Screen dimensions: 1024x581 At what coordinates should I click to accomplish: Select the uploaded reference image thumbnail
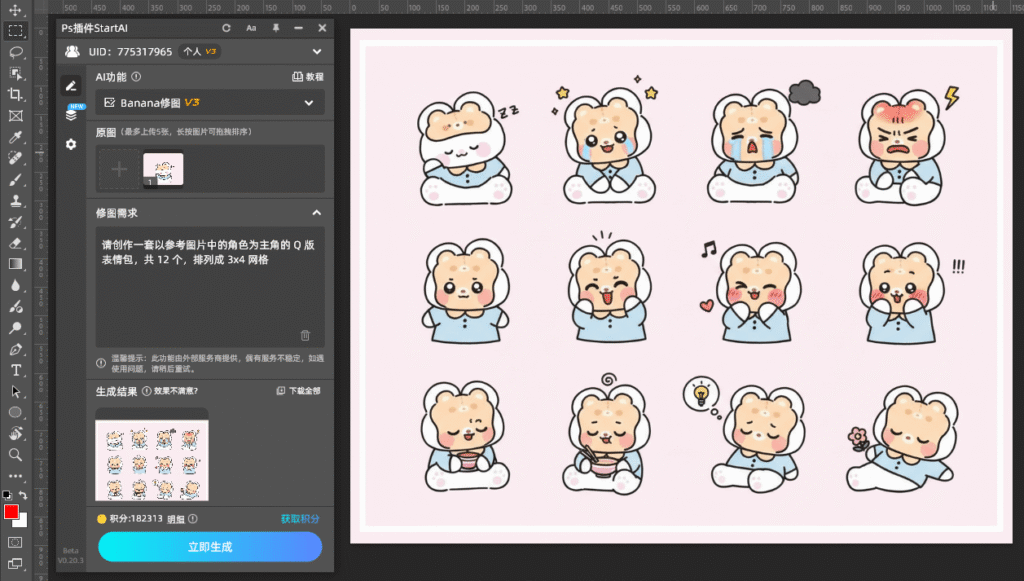[x=163, y=168]
